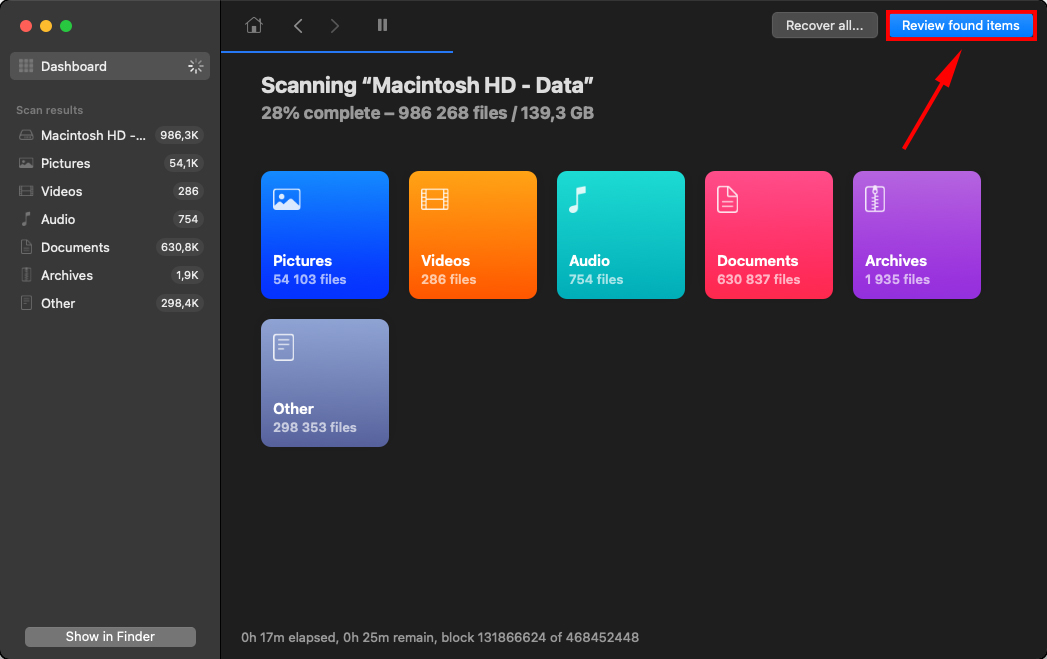The image size is (1047, 659).
Task: Open the teal Audio category tile
Action: click(x=620, y=235)
